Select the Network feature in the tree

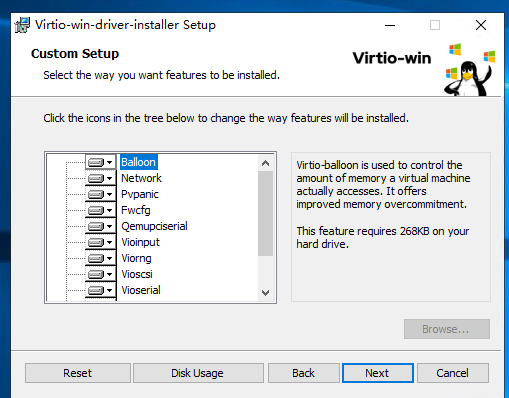pos(141,178)
